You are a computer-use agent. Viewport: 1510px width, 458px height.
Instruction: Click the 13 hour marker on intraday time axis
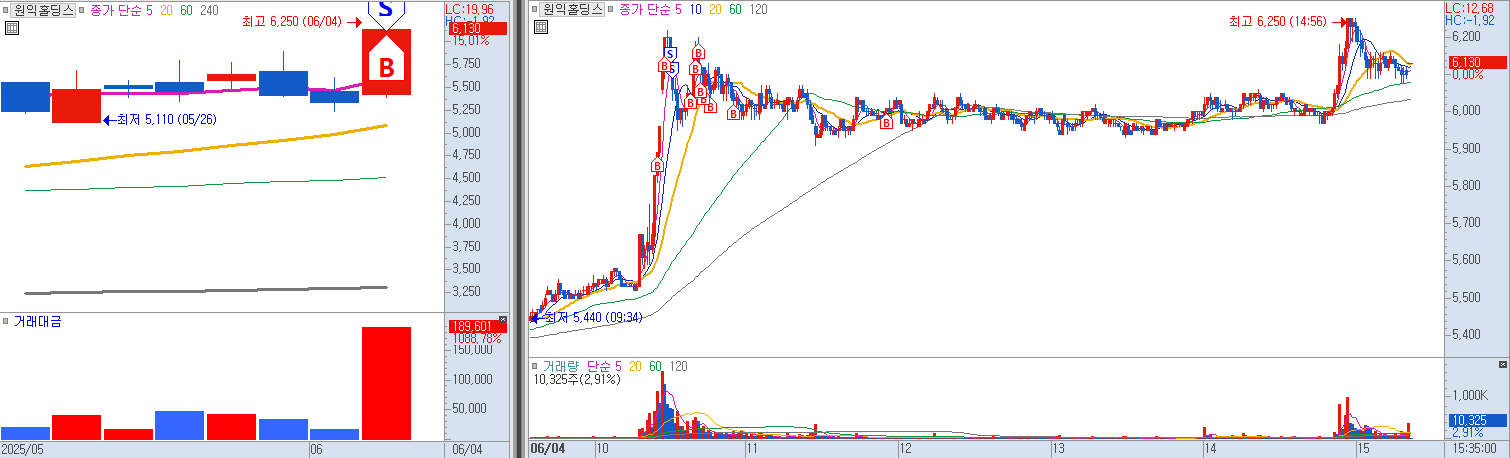1056,450
